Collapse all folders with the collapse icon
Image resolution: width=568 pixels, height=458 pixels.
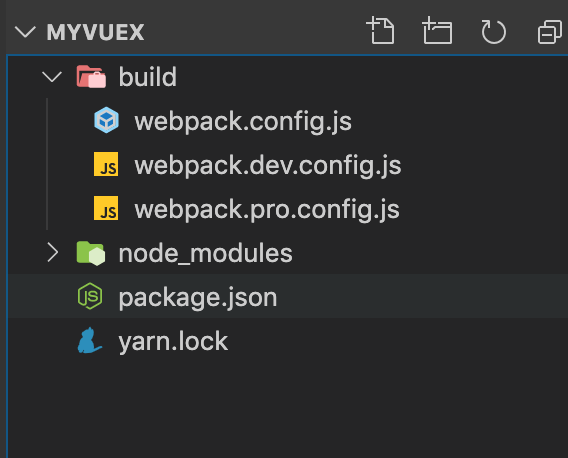pos(550,32)
